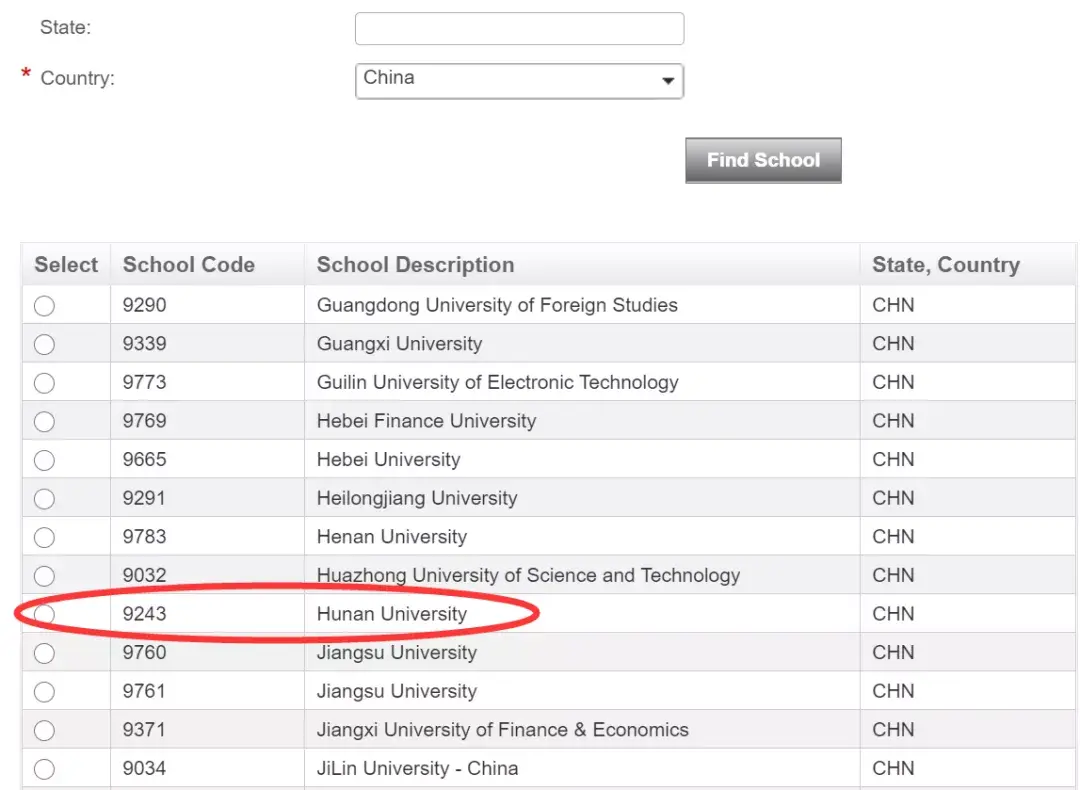Image resolution: width=1080 pixels, height=790 pixels.
Task: Select radio button for Hebei University
Action: tap(44, 460)
